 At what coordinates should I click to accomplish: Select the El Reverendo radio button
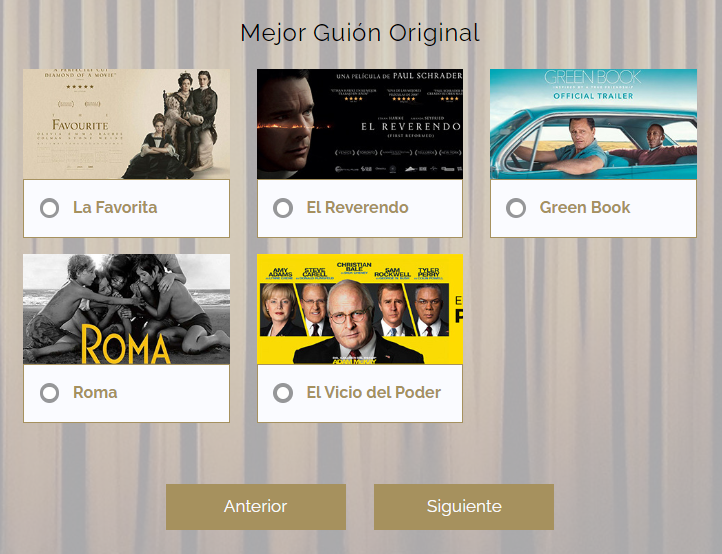[x=283, y=208]
